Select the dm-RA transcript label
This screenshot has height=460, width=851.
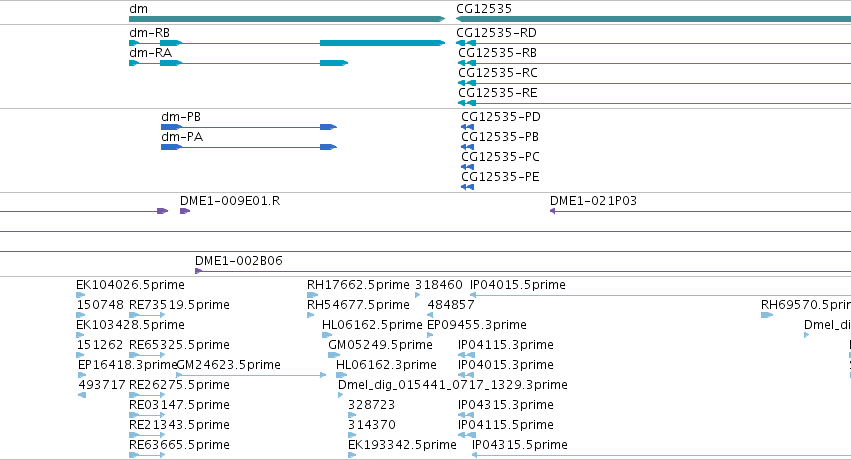150,53
